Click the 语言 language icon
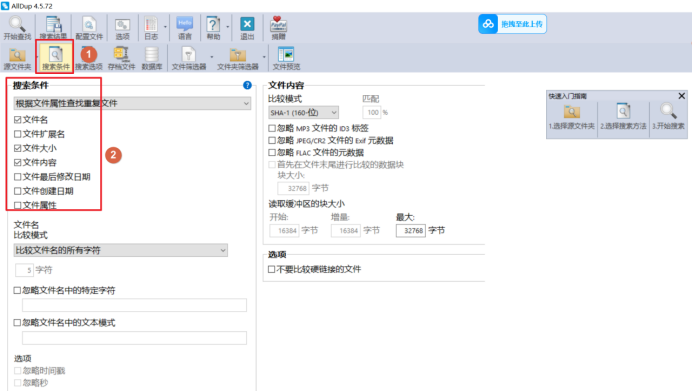The image size is (692, 392). point(185,27)
